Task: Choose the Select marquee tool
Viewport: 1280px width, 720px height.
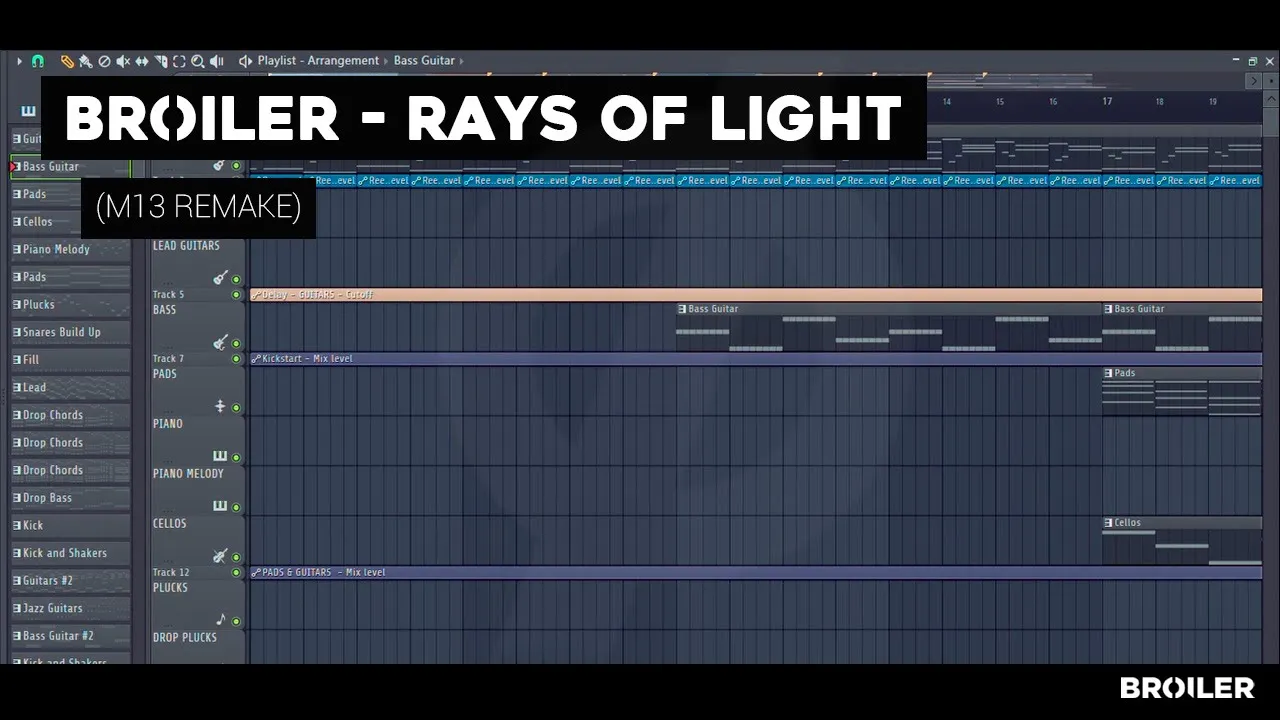Action: pos(179,61)
